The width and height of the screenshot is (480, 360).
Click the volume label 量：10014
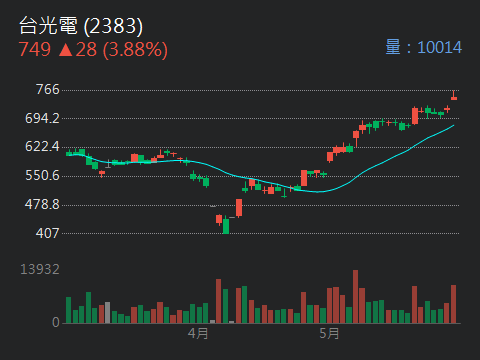[424, 47]
